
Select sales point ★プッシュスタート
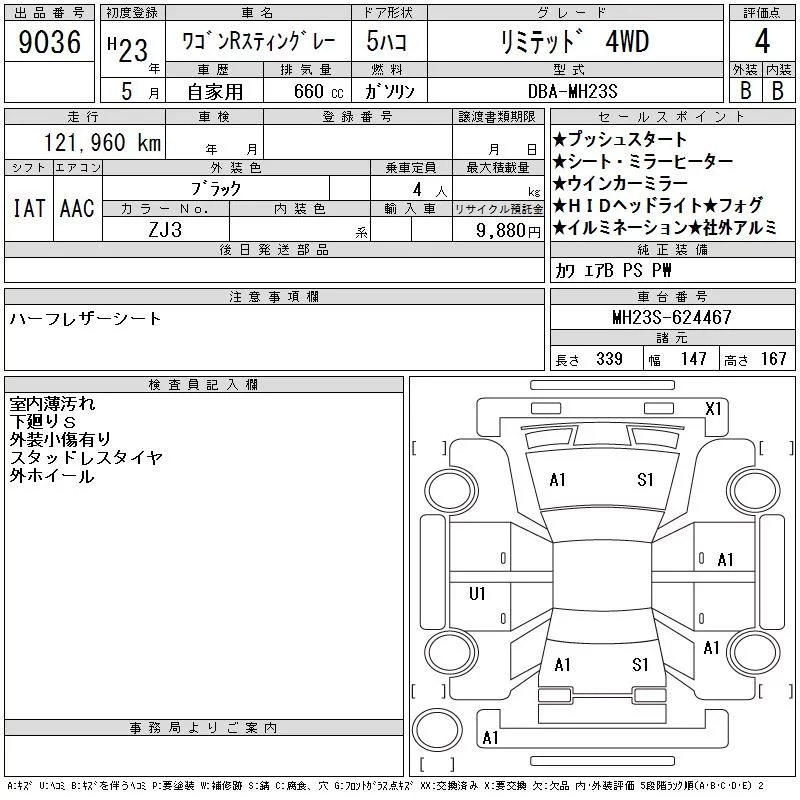click(x=620, y=139)
